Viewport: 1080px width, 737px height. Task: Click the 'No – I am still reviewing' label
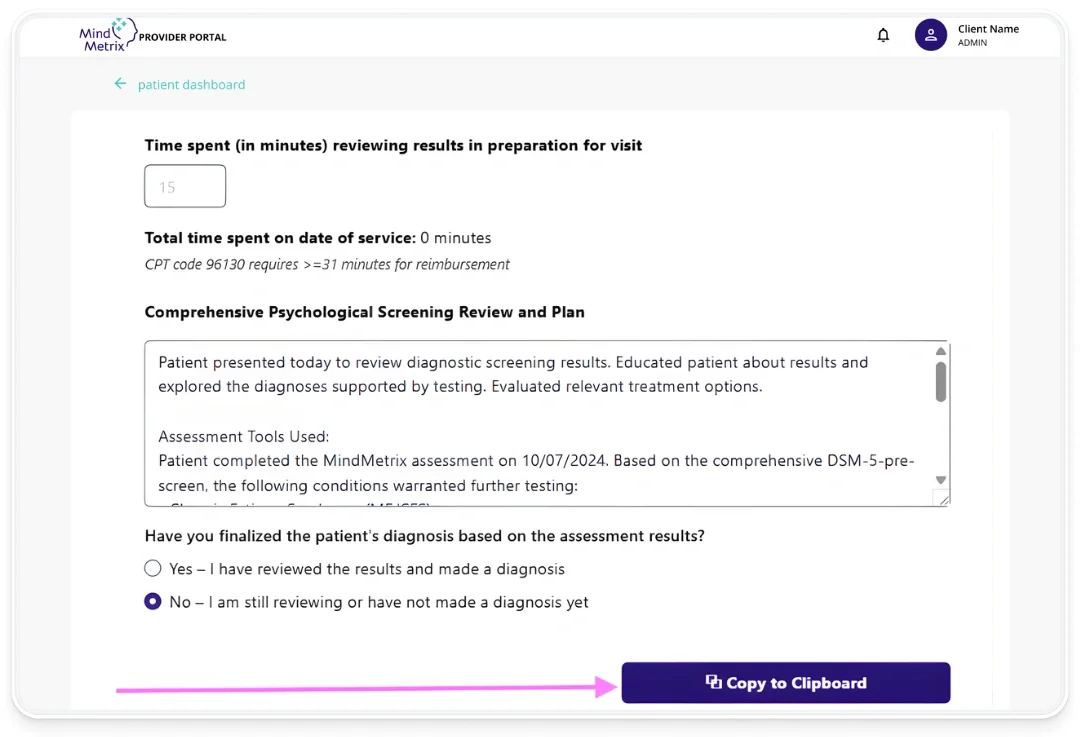tap(379, 602)
